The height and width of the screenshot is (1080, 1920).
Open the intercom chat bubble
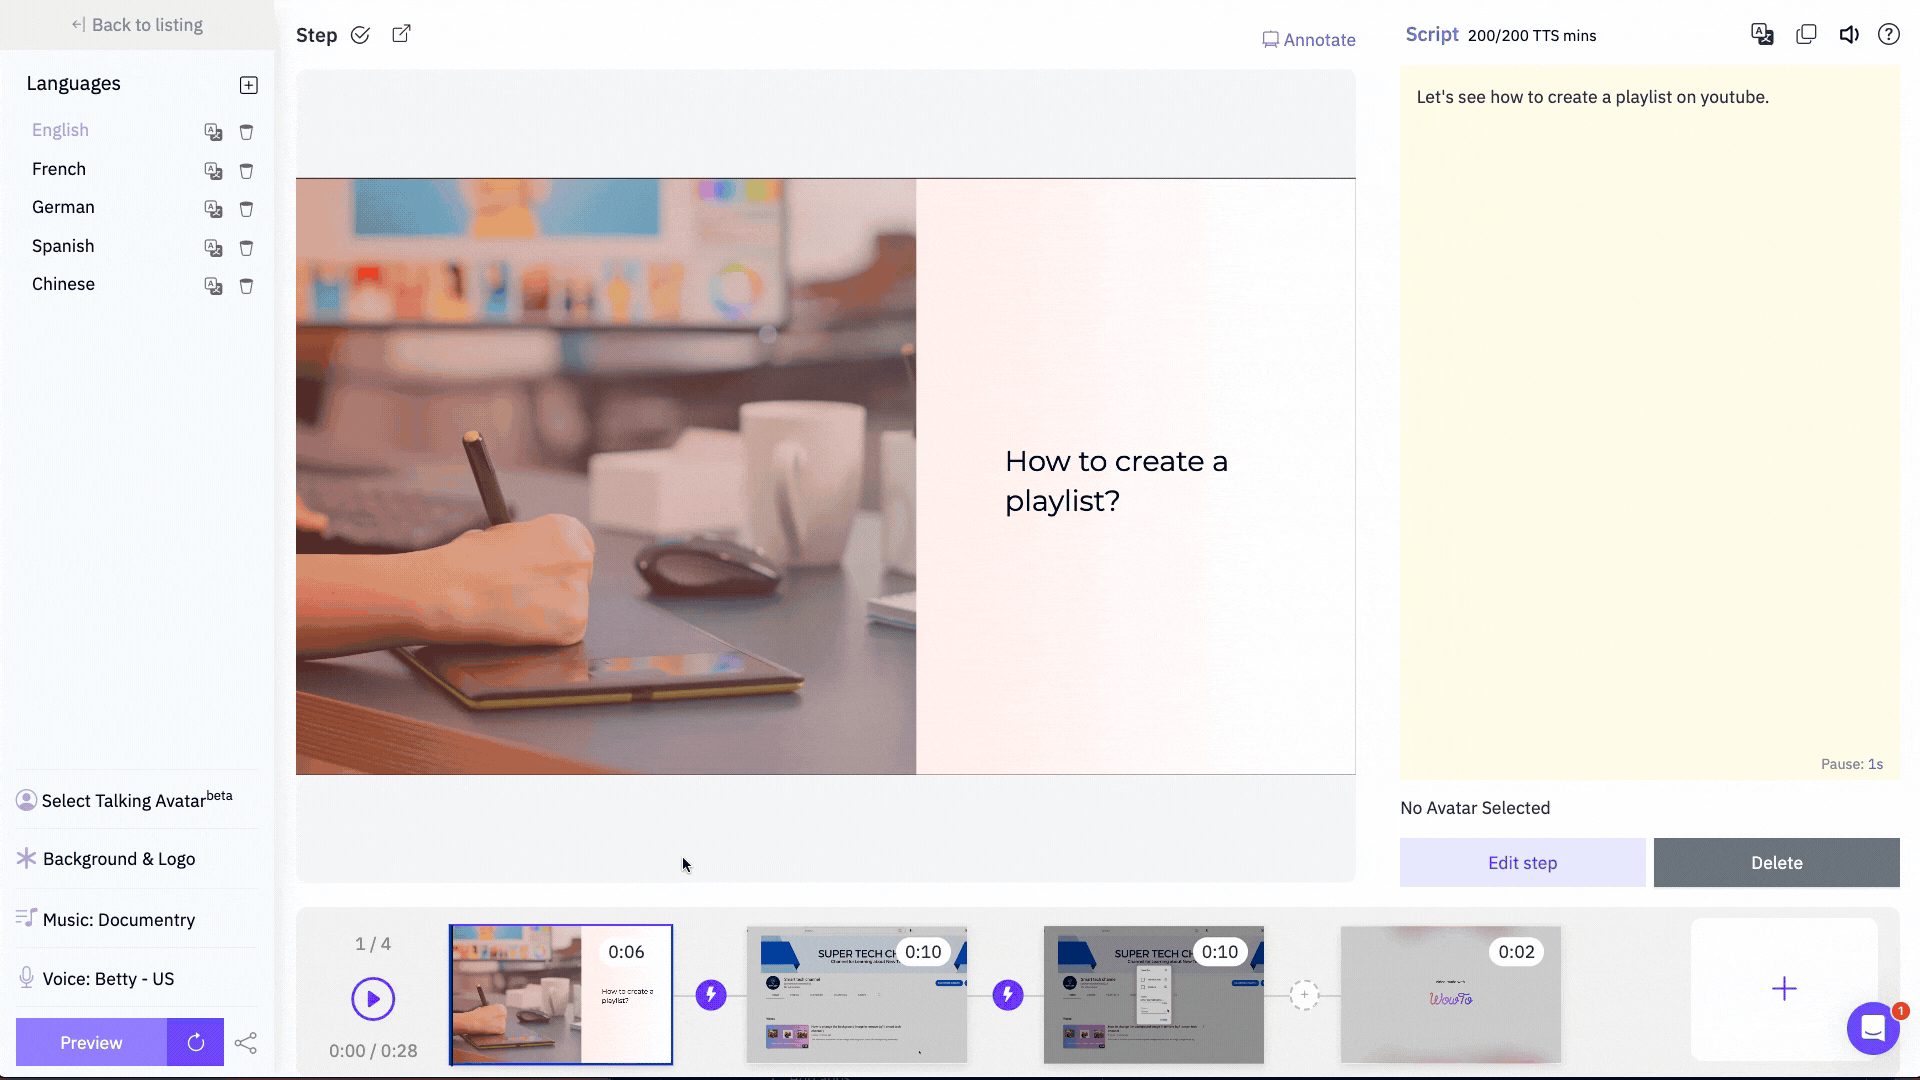[1872, 1029]
